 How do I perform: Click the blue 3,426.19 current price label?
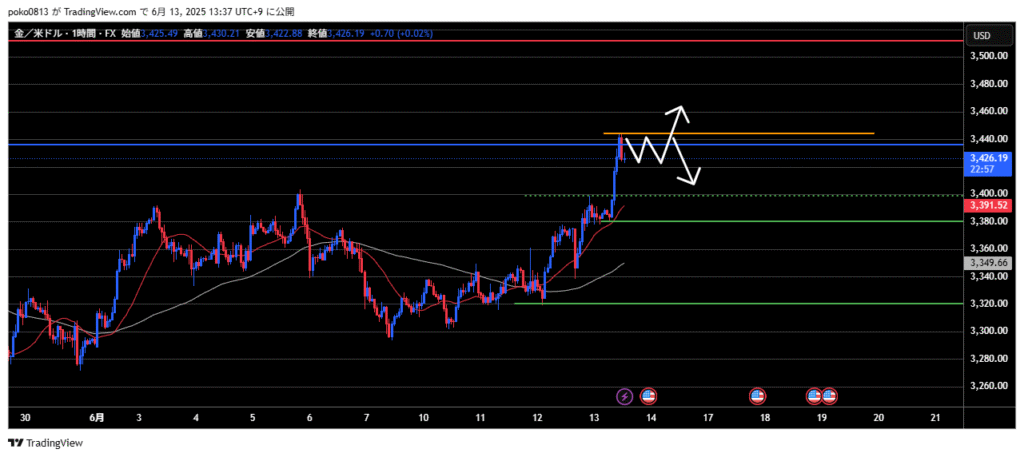[x=986, y=158]
